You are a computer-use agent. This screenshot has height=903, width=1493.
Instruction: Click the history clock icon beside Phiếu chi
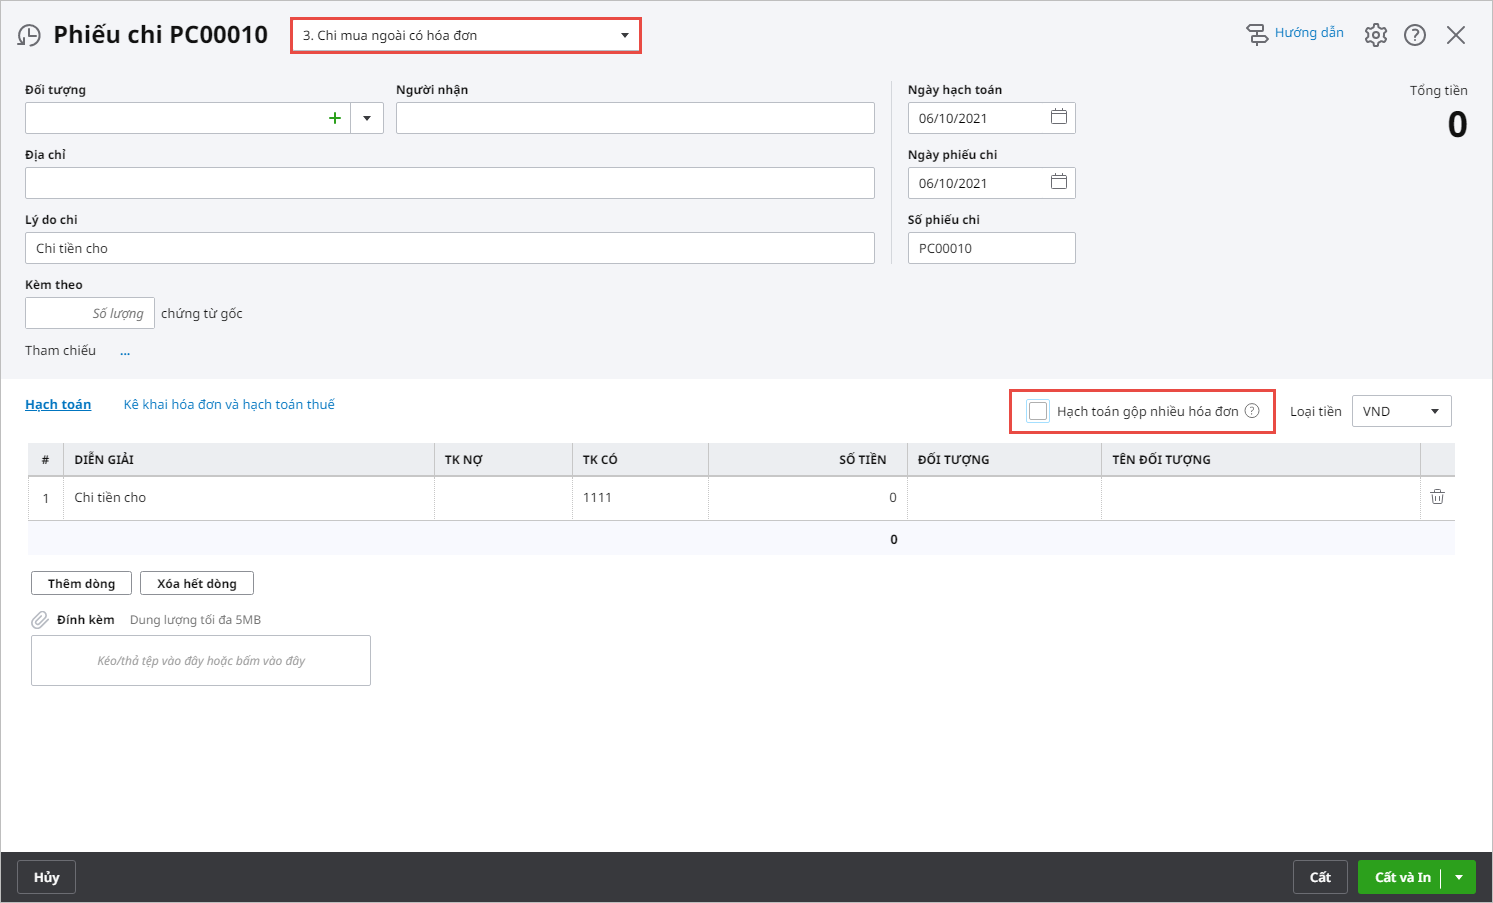[29, 35]
